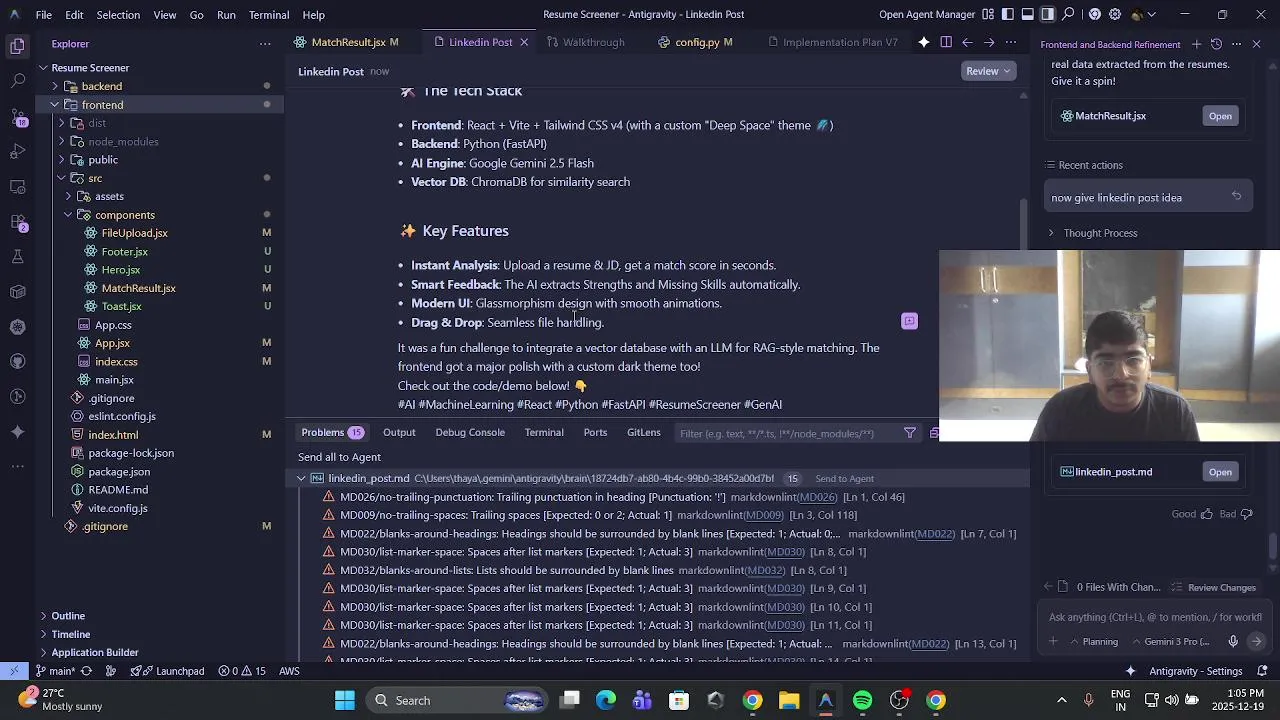Start a new agent conversation with plus icon

coord(1196,44)
